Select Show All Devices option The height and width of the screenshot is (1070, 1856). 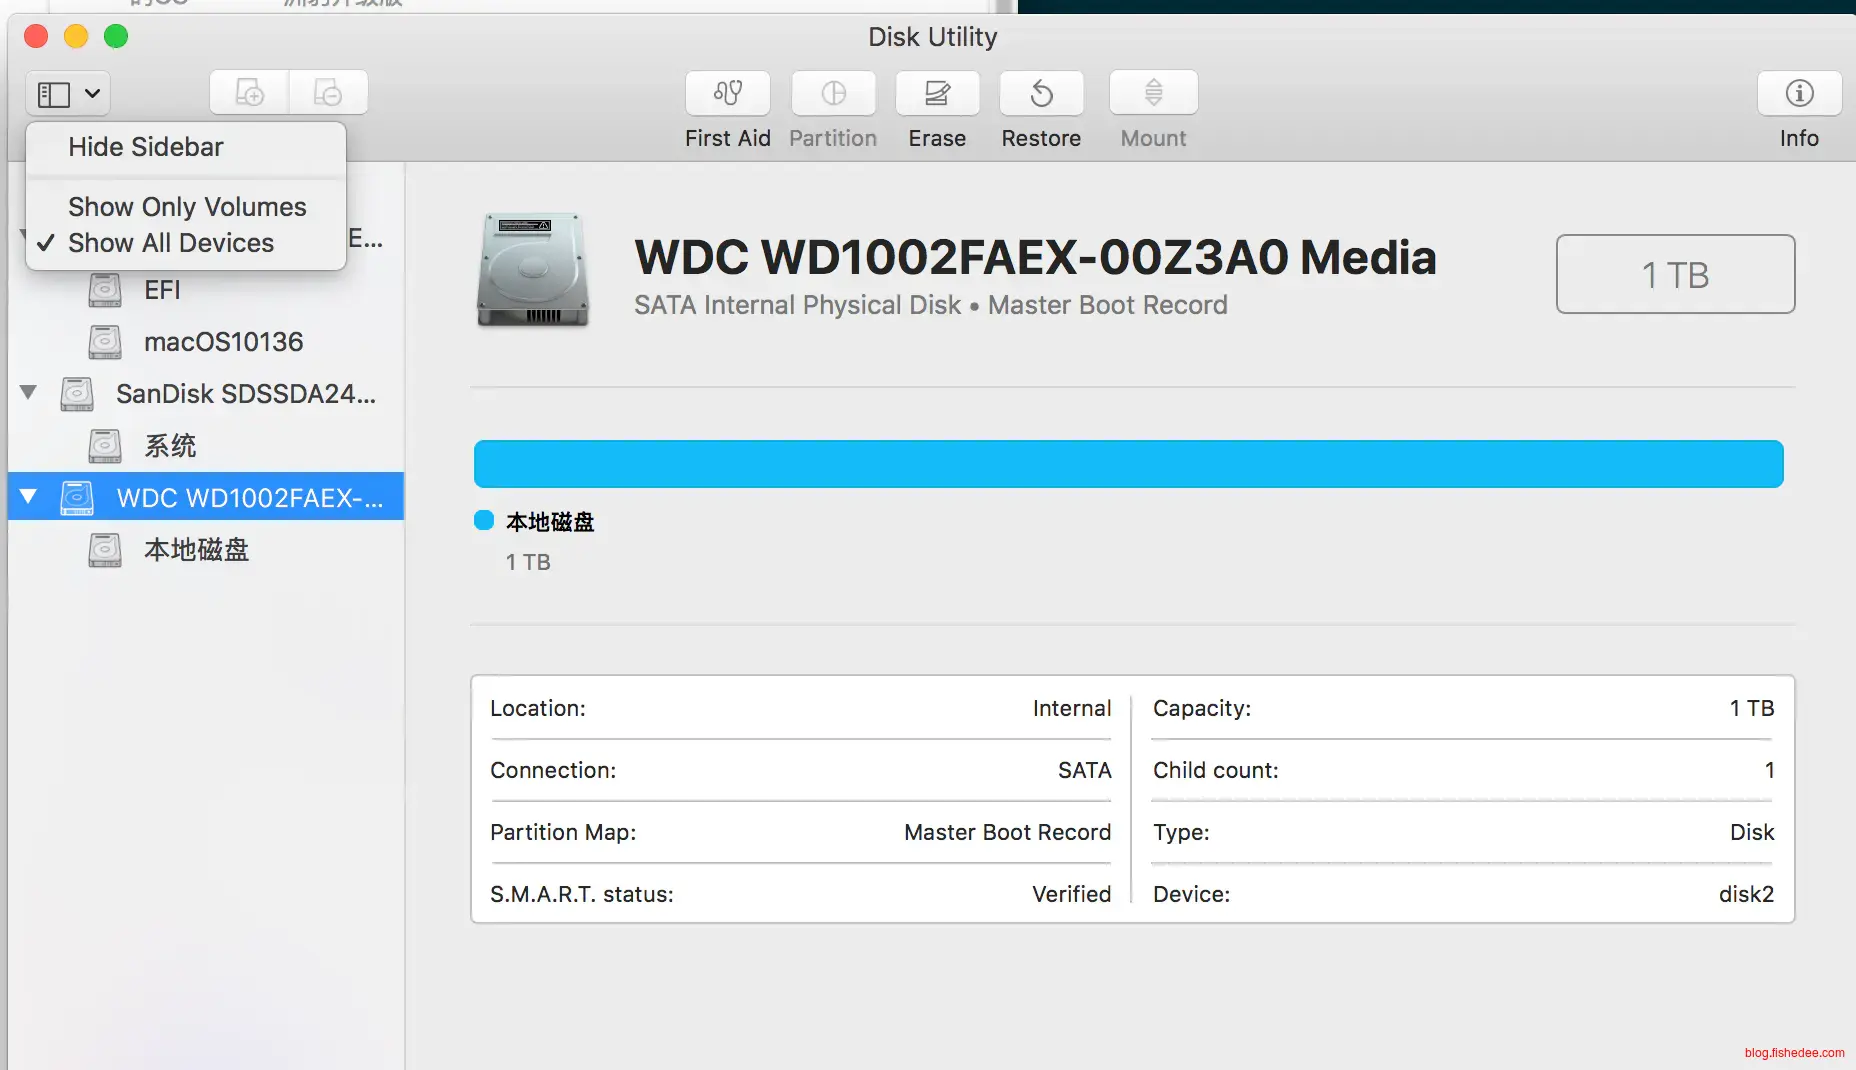[171, 243]
